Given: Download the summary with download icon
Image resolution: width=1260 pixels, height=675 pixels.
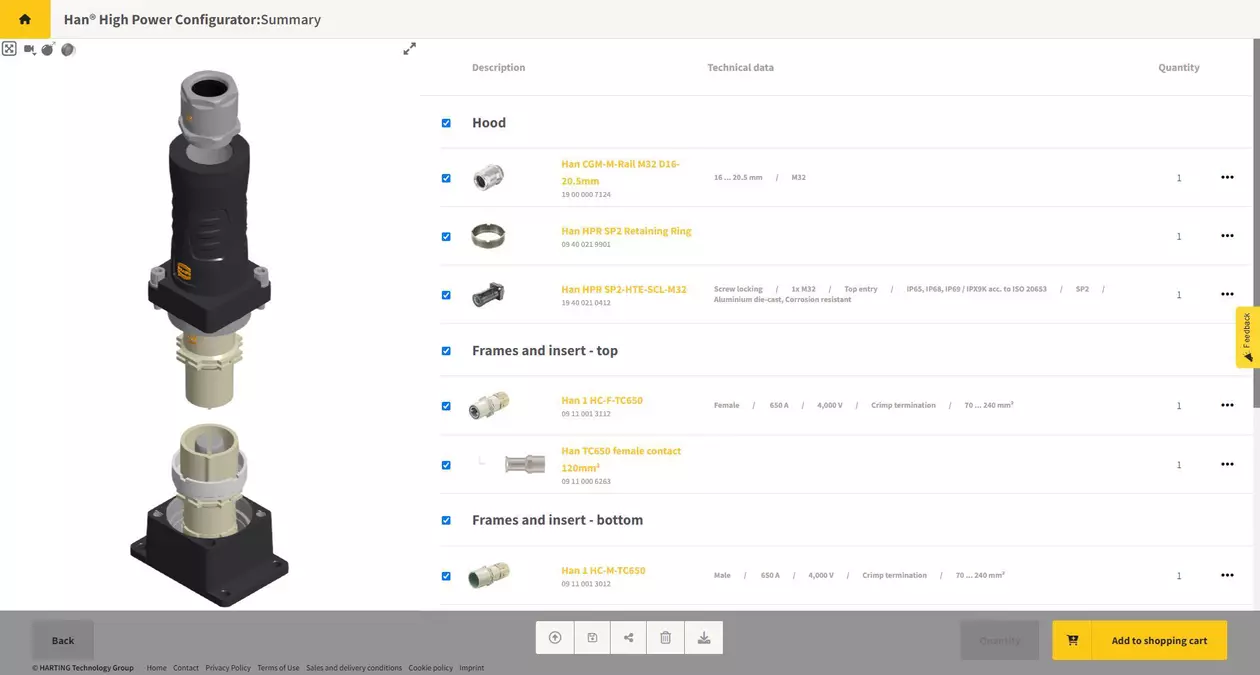Looking at the screenshot, I should point(704,638).
